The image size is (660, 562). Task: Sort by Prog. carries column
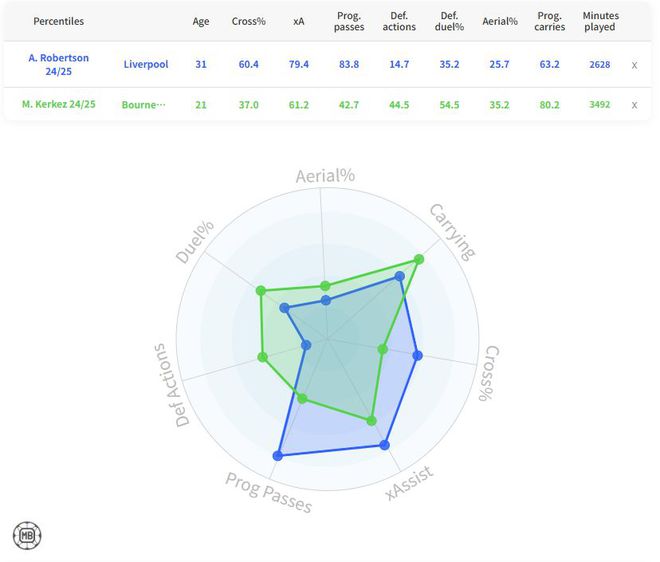coord(550,21)
